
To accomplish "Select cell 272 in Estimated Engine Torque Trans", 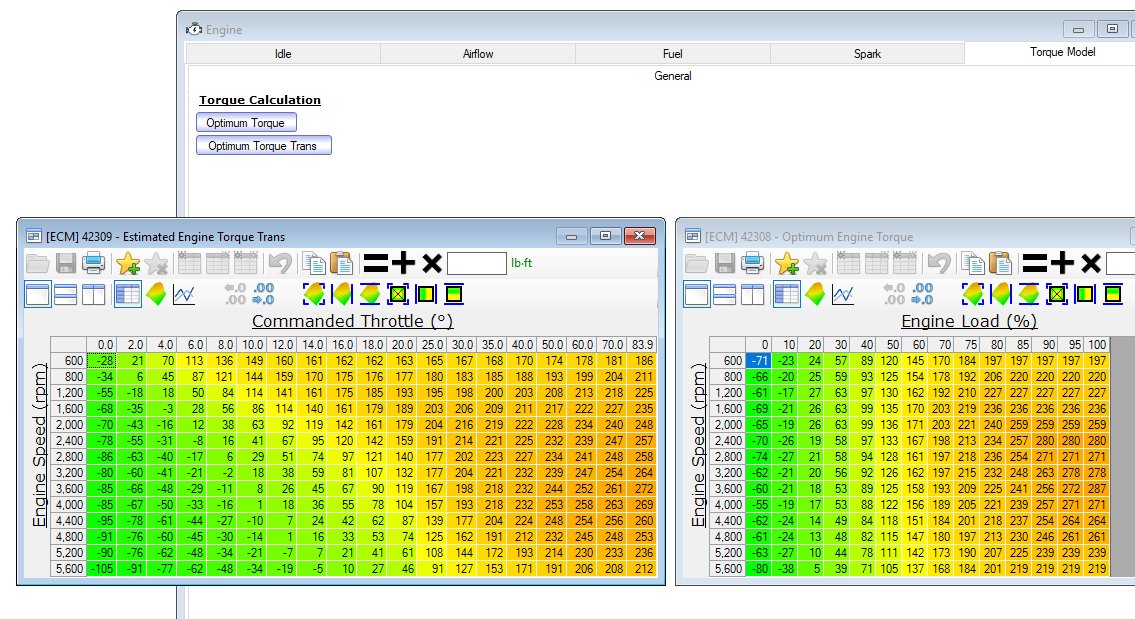I will pos(642,489).
